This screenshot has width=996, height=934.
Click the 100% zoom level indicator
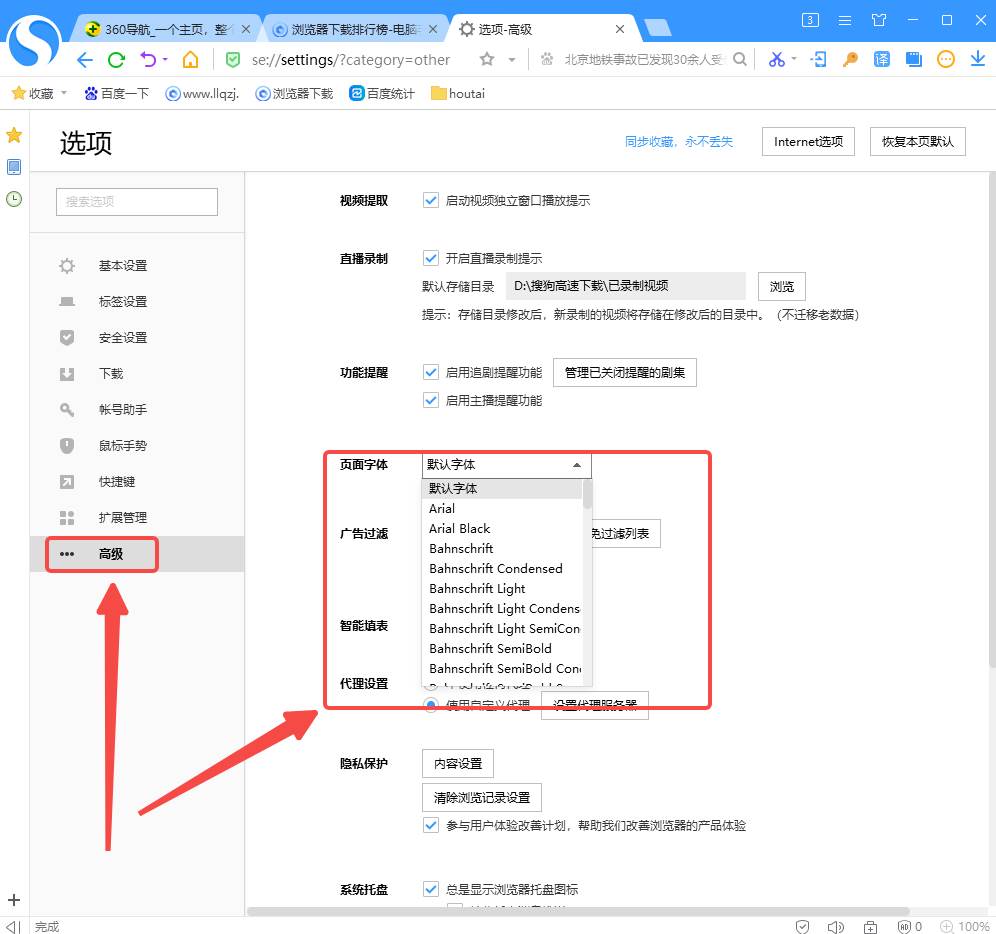click(x=964, y=926)
